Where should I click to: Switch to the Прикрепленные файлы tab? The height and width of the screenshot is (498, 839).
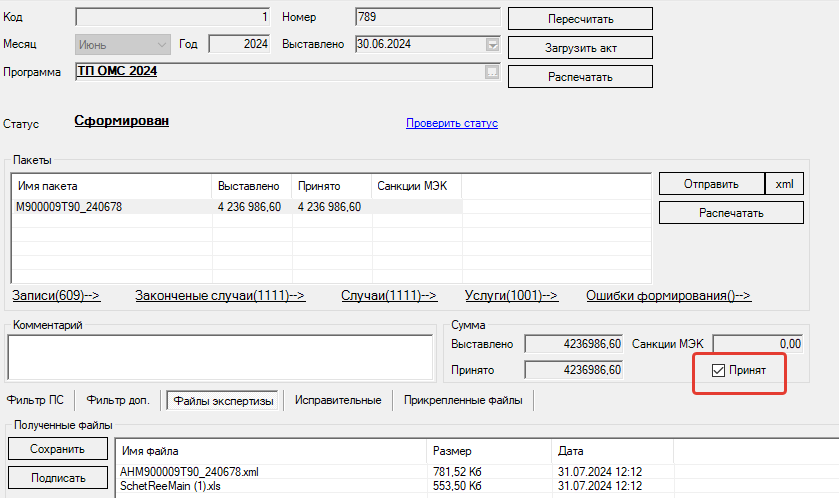pos(463,400)
